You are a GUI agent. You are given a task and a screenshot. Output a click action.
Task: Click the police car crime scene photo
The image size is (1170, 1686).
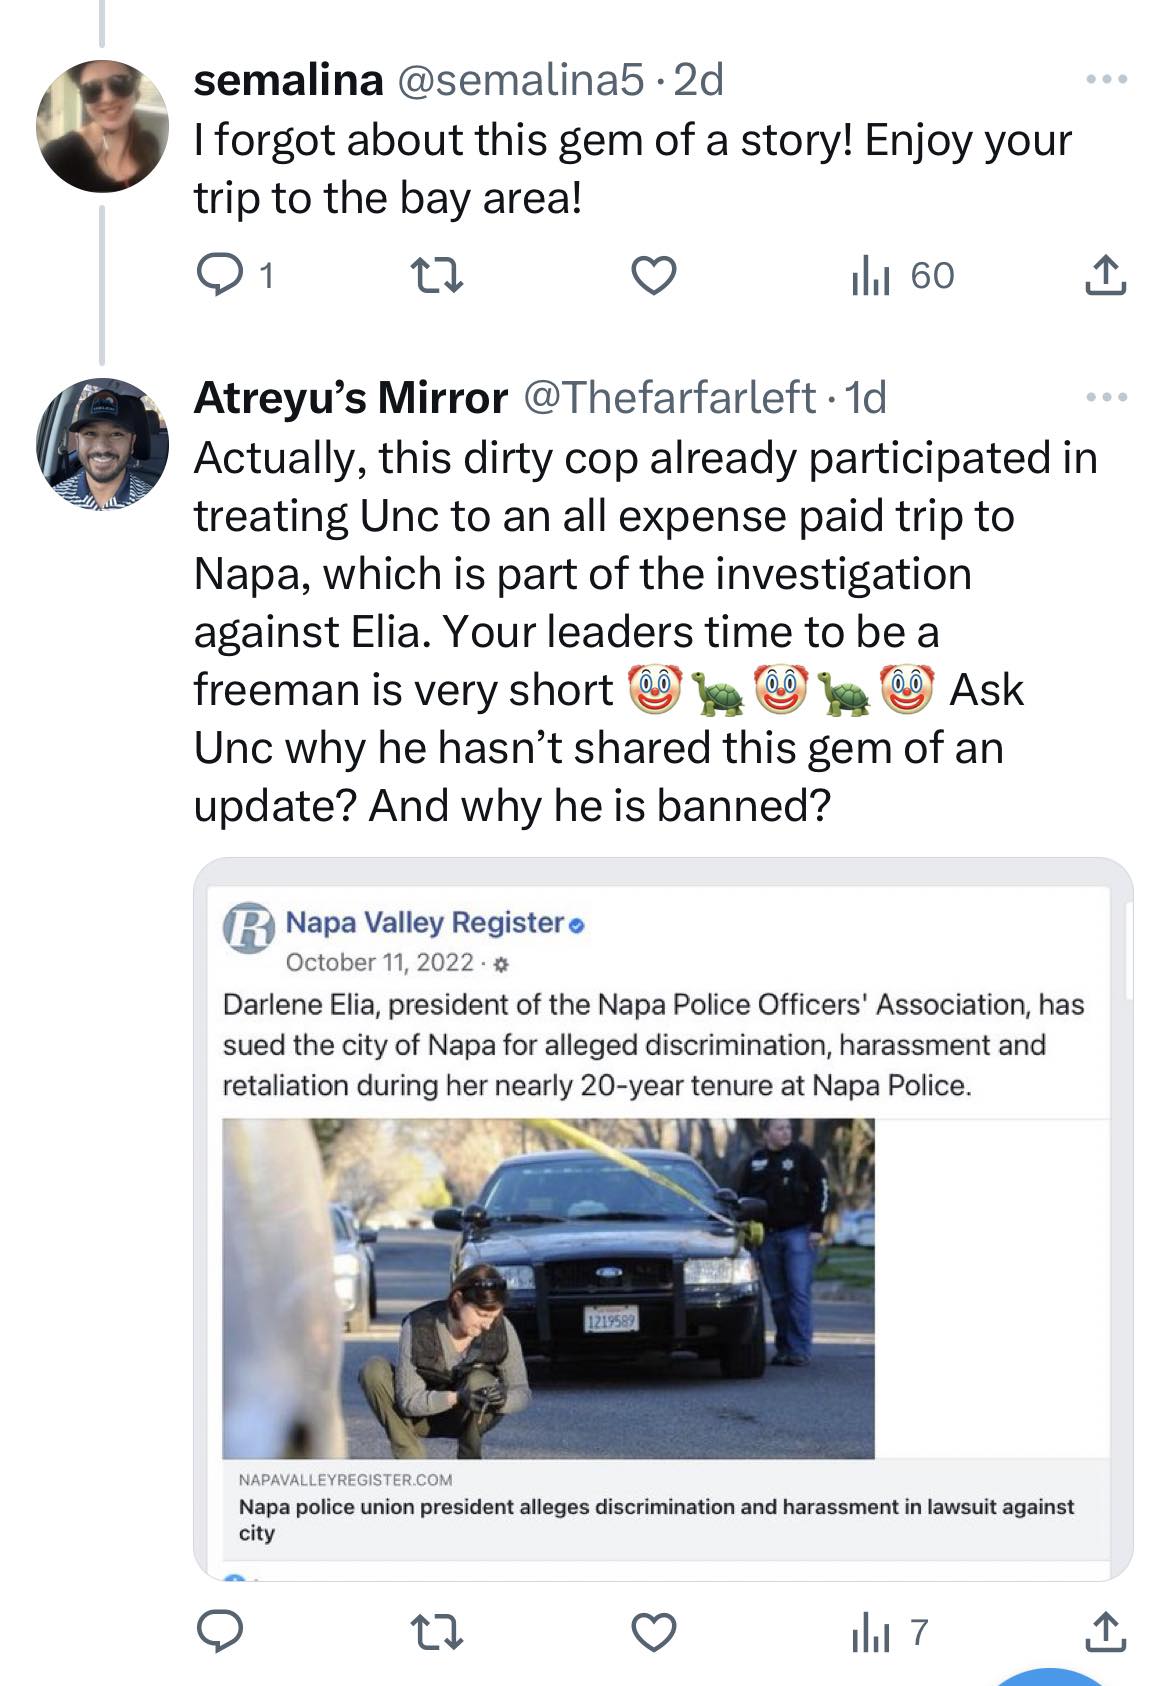(548, 1288)
